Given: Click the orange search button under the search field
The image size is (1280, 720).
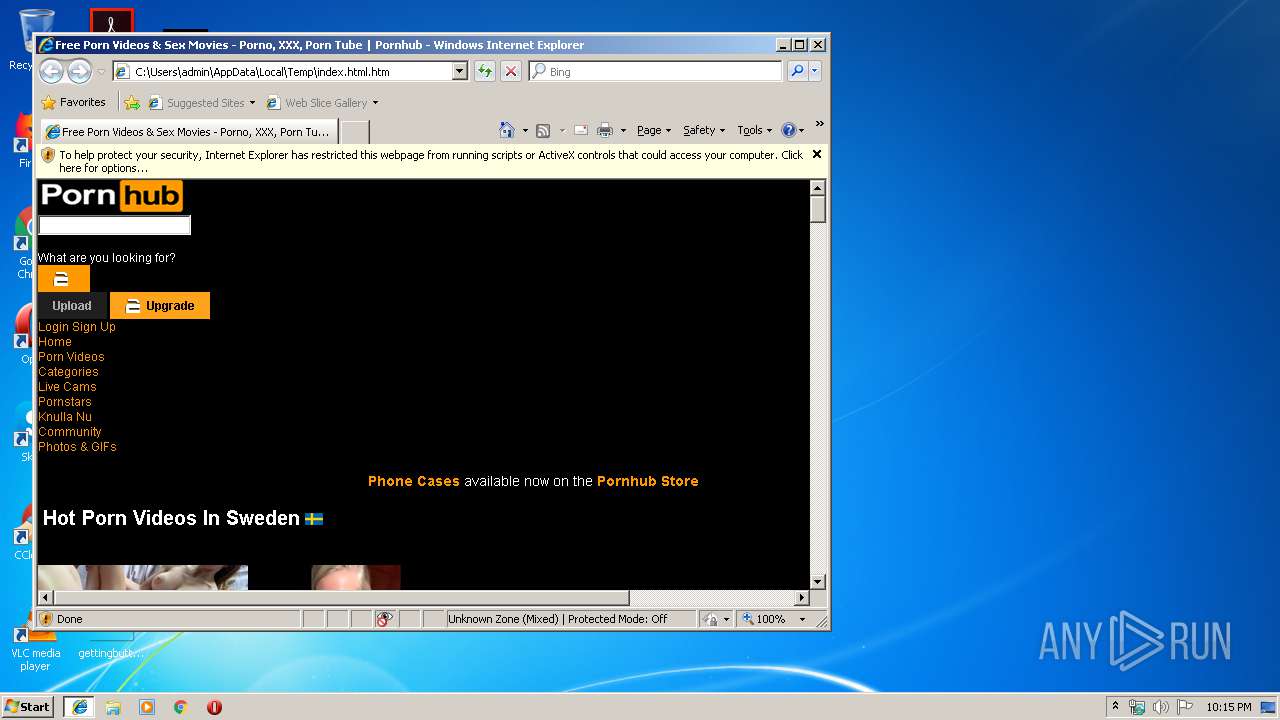Looking at the screenshot, I should coord(64,279).
